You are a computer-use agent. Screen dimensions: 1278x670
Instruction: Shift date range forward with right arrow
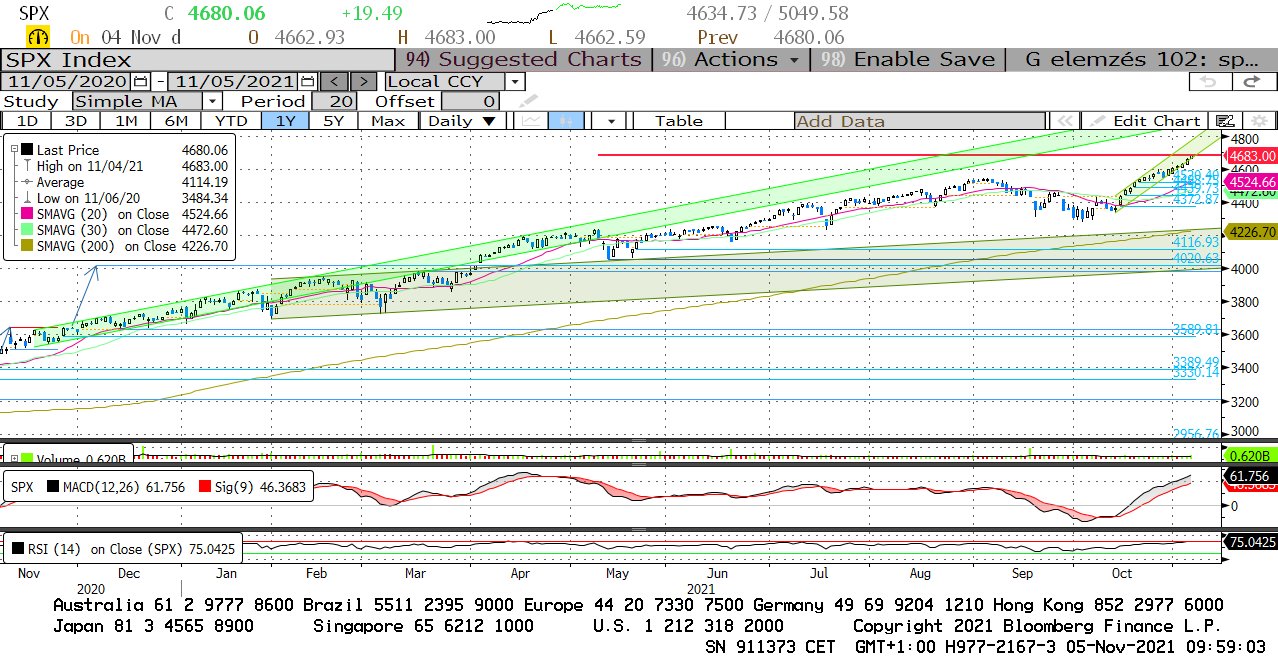(x=365, y=81)
